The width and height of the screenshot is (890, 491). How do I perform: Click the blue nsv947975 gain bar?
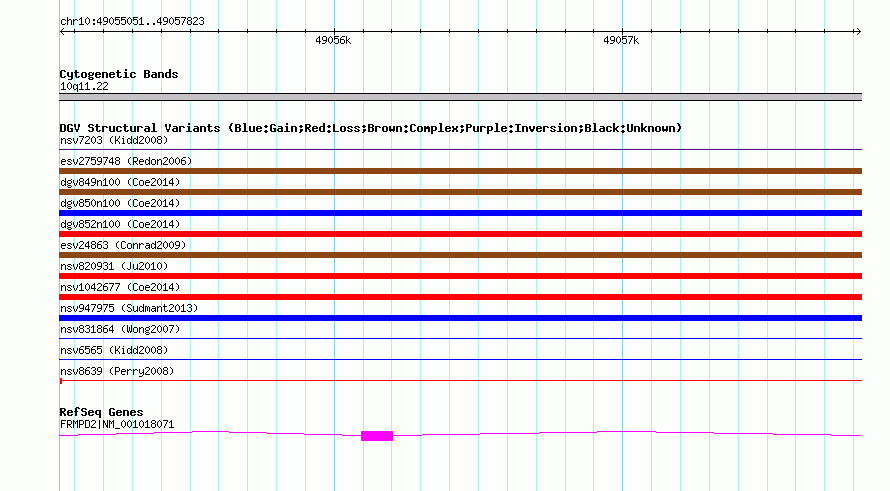tap(460, 318)
